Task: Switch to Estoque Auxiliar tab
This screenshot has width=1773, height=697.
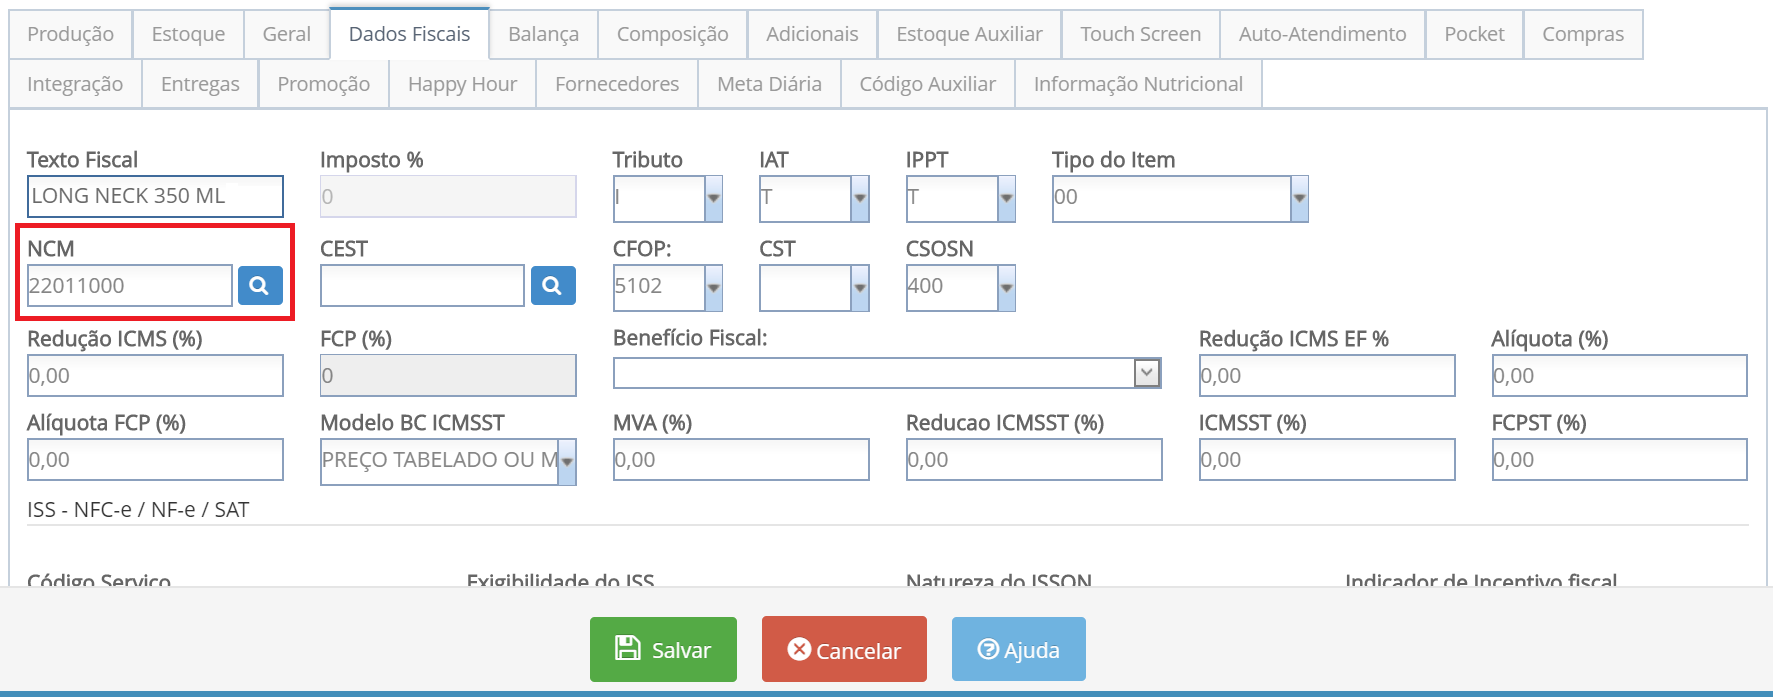Action: click(969, 34)
